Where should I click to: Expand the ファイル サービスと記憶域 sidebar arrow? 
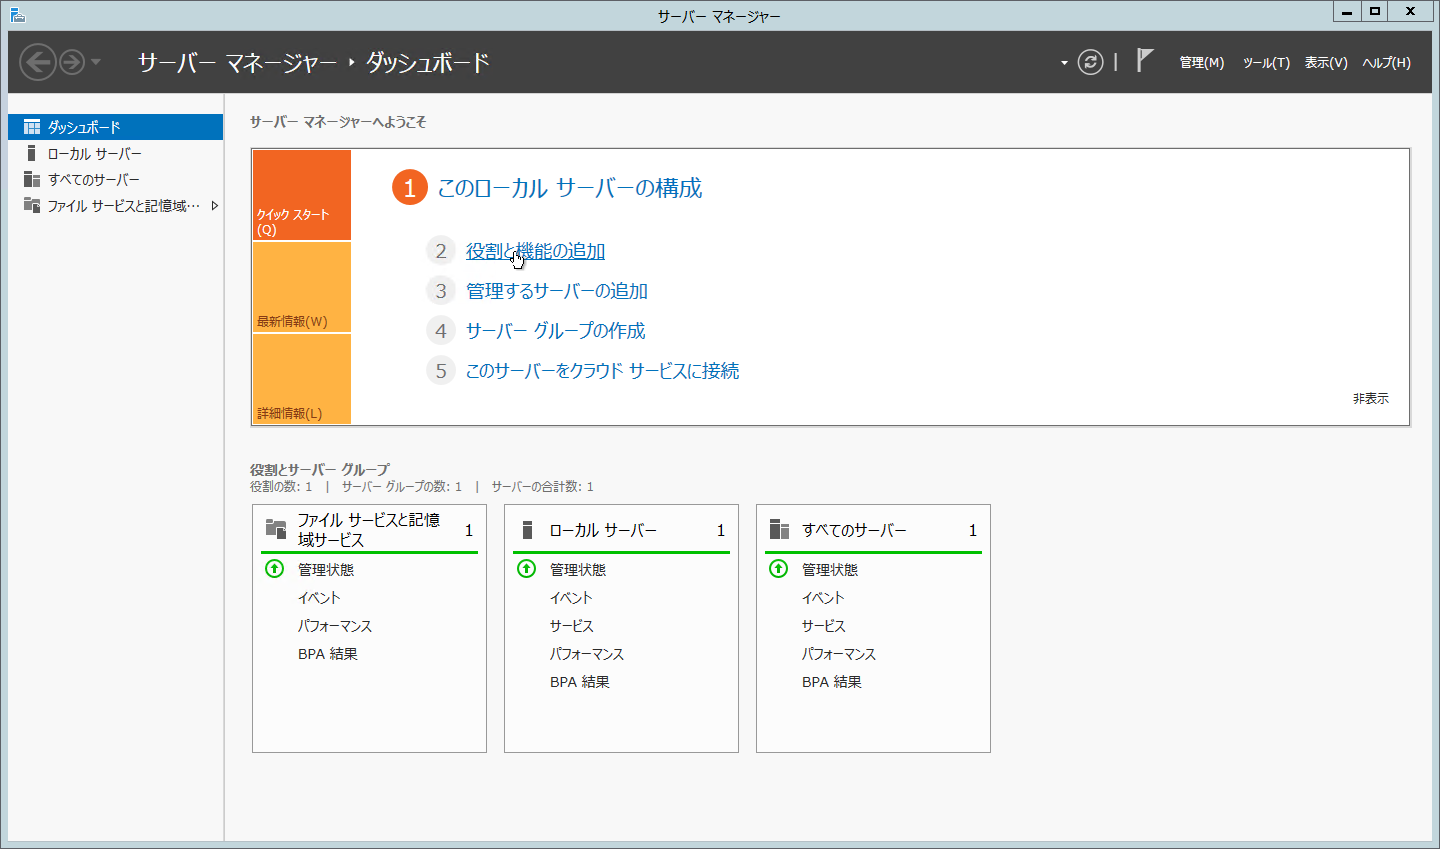214,206
